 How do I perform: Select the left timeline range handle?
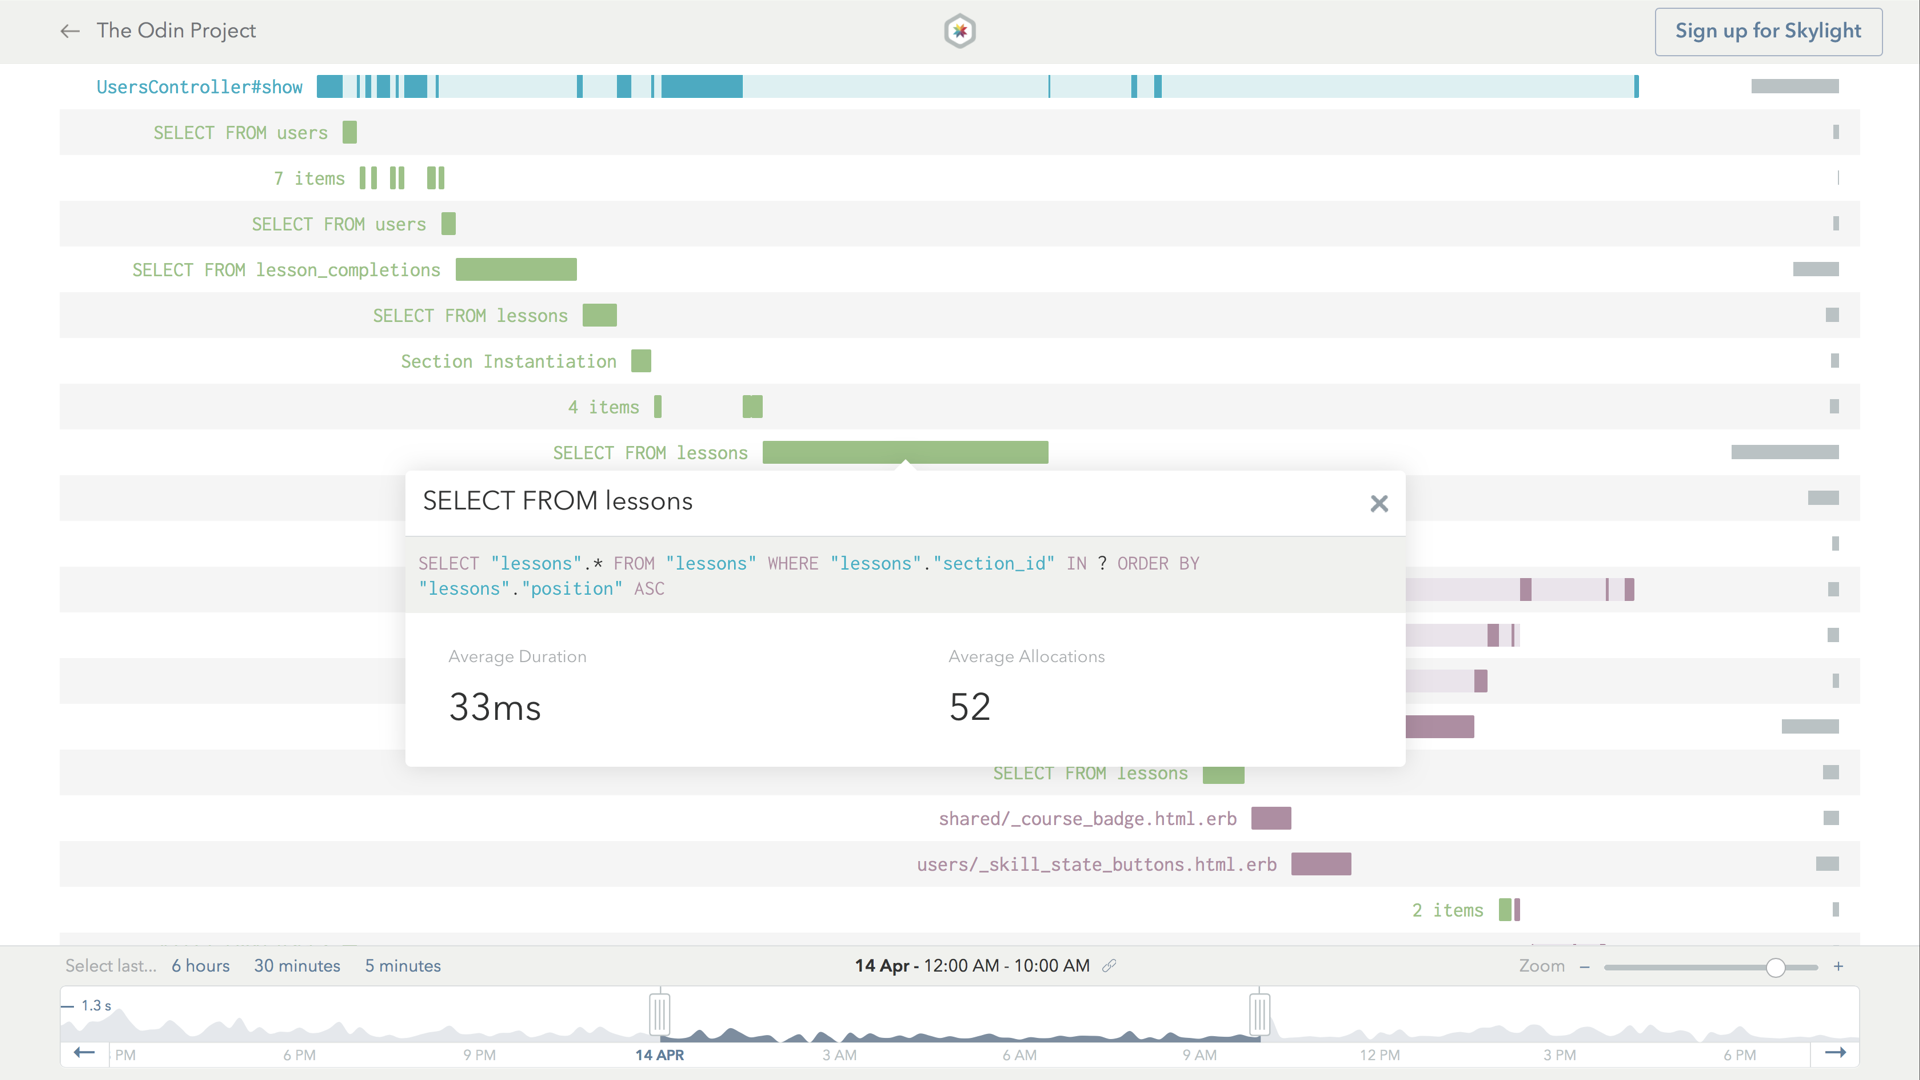click(659, 1012)
